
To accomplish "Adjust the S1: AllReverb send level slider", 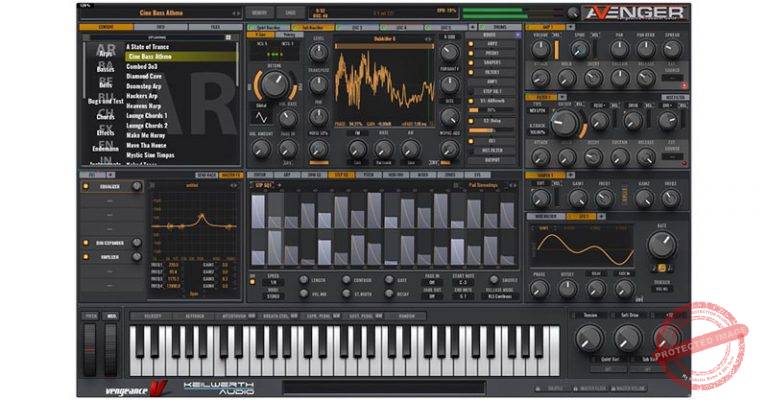I will click(x=491, y=110).
